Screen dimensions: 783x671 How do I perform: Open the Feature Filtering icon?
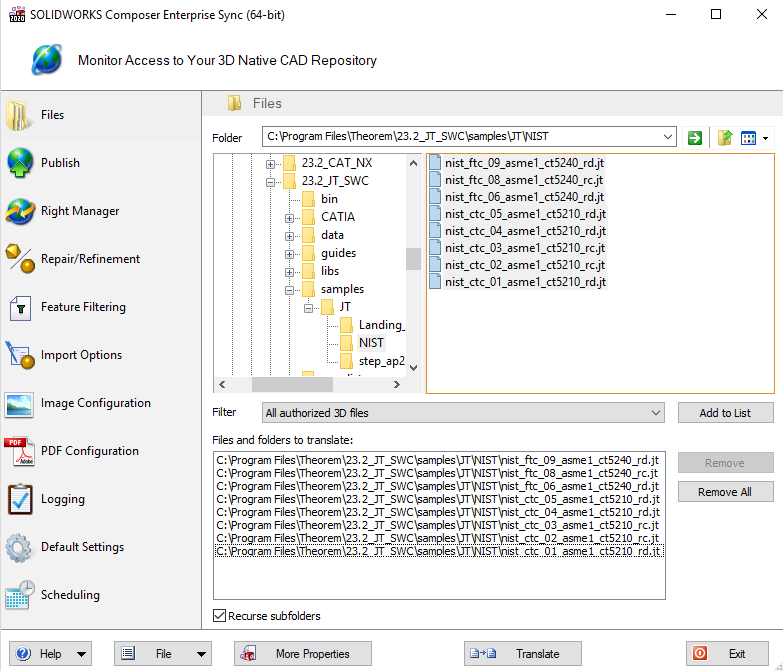point(20,308)
